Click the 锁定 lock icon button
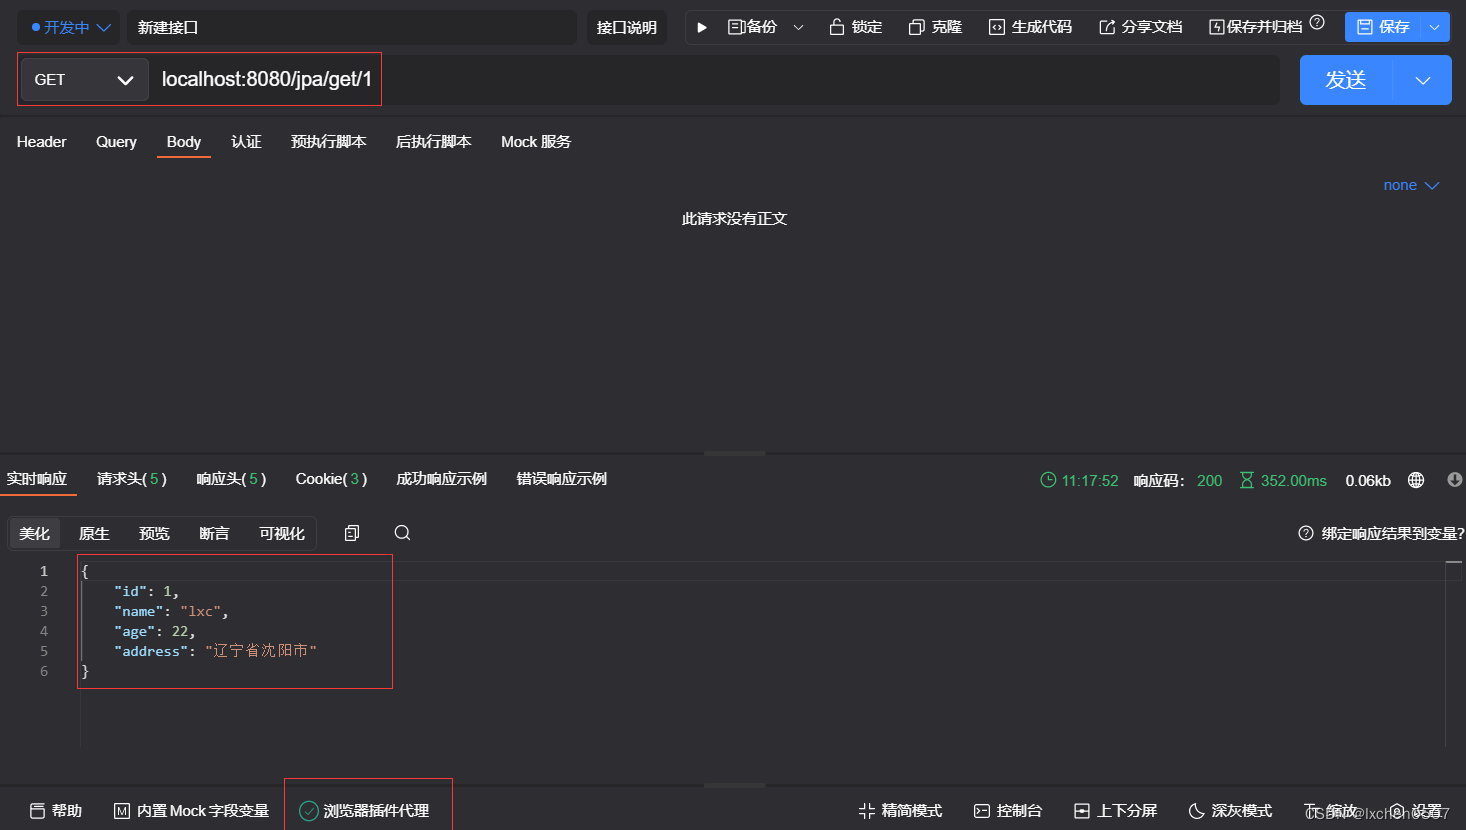 click(856, 27)
